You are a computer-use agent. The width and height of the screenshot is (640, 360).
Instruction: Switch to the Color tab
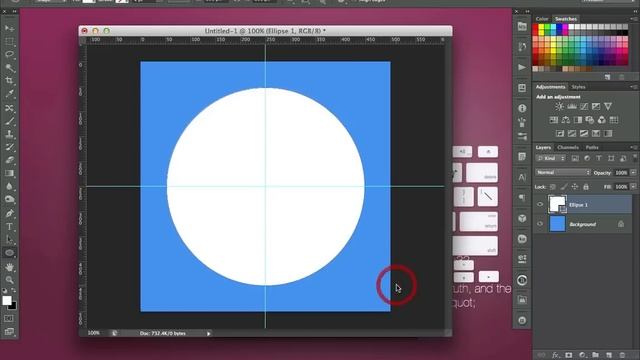542,19
